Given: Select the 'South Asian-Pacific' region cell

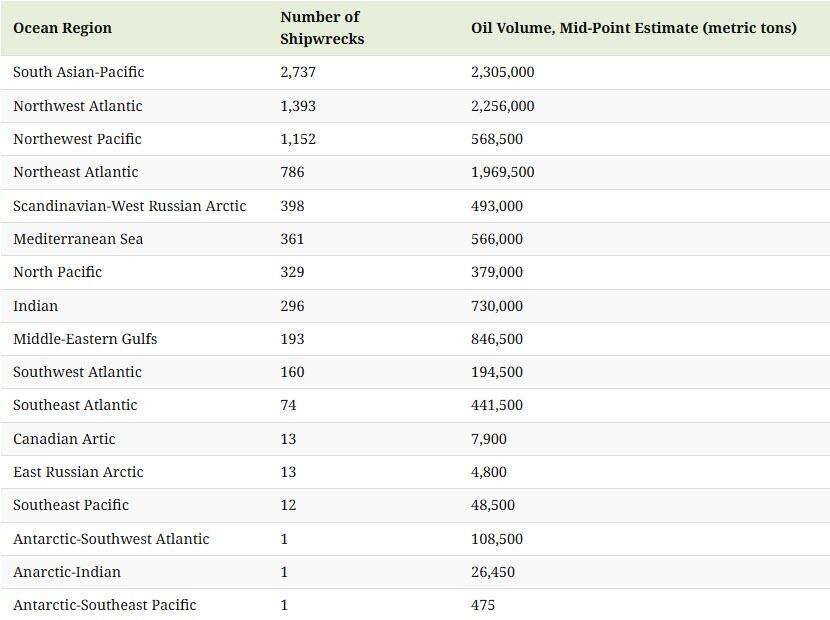Looking at the screenshot, I should click(78, 72).
